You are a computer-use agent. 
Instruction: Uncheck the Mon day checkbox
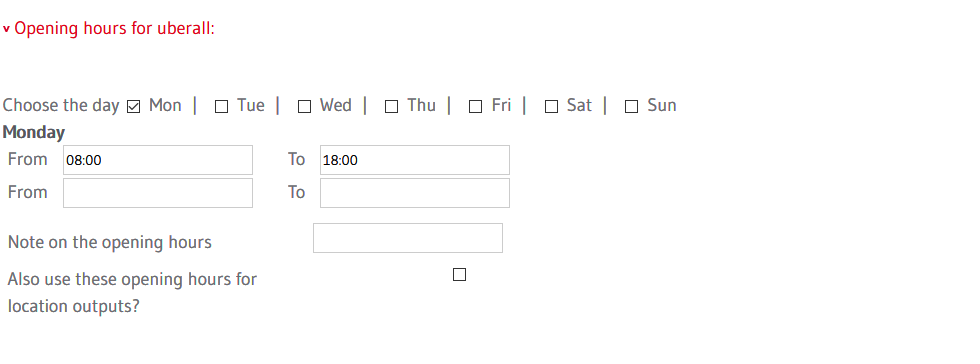(133, 107)
